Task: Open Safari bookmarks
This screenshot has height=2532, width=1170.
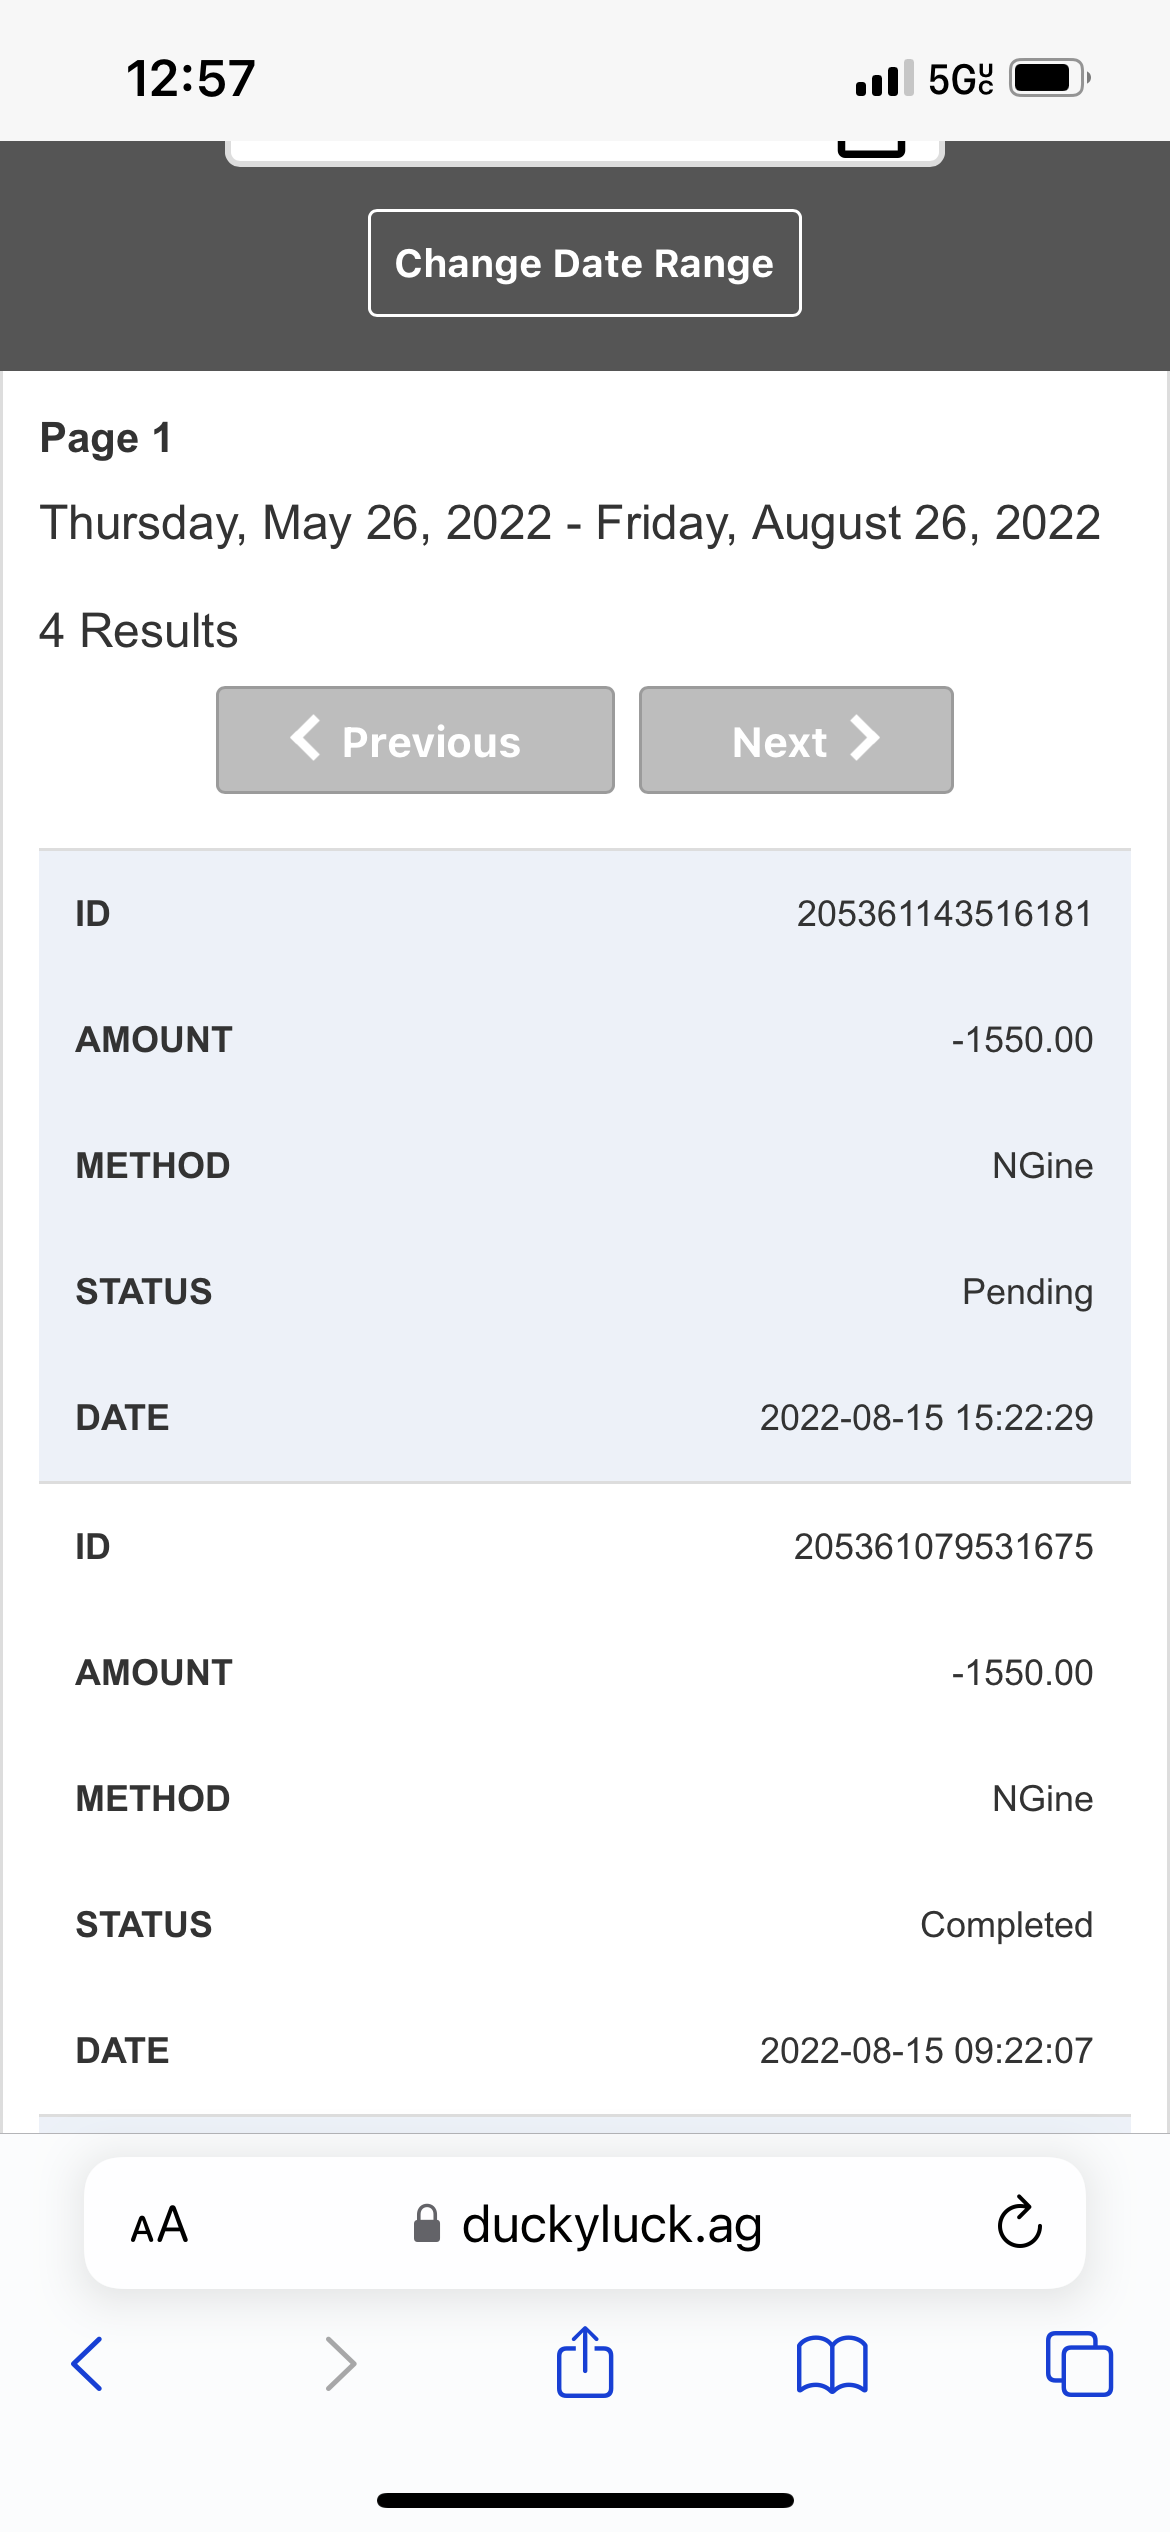Action: (832, 2364)
